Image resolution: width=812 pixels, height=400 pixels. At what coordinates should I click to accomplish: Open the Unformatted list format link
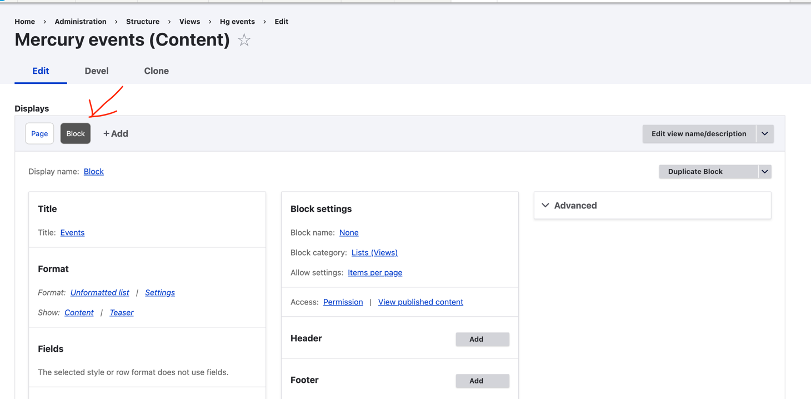click(x=99, y=292)
